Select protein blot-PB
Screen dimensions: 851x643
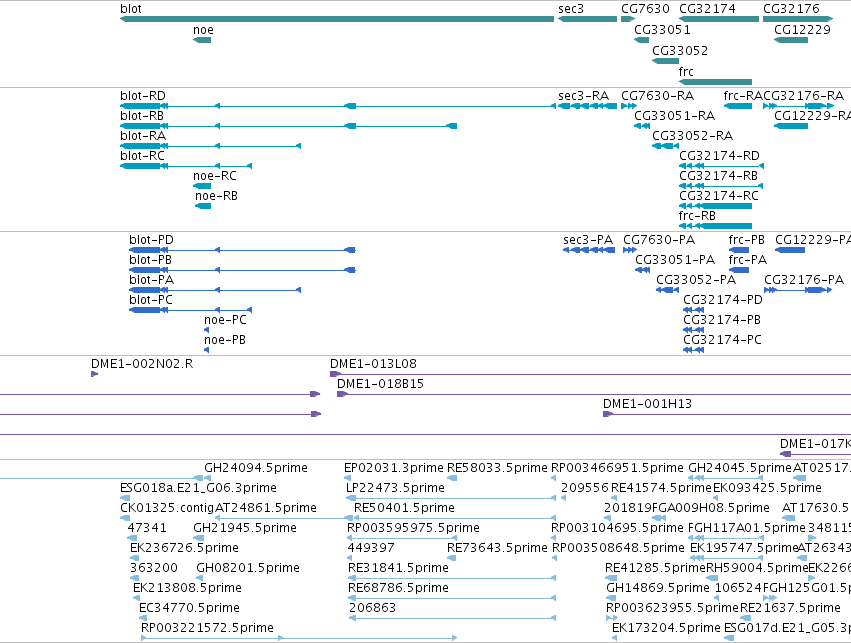click(242, 270)
